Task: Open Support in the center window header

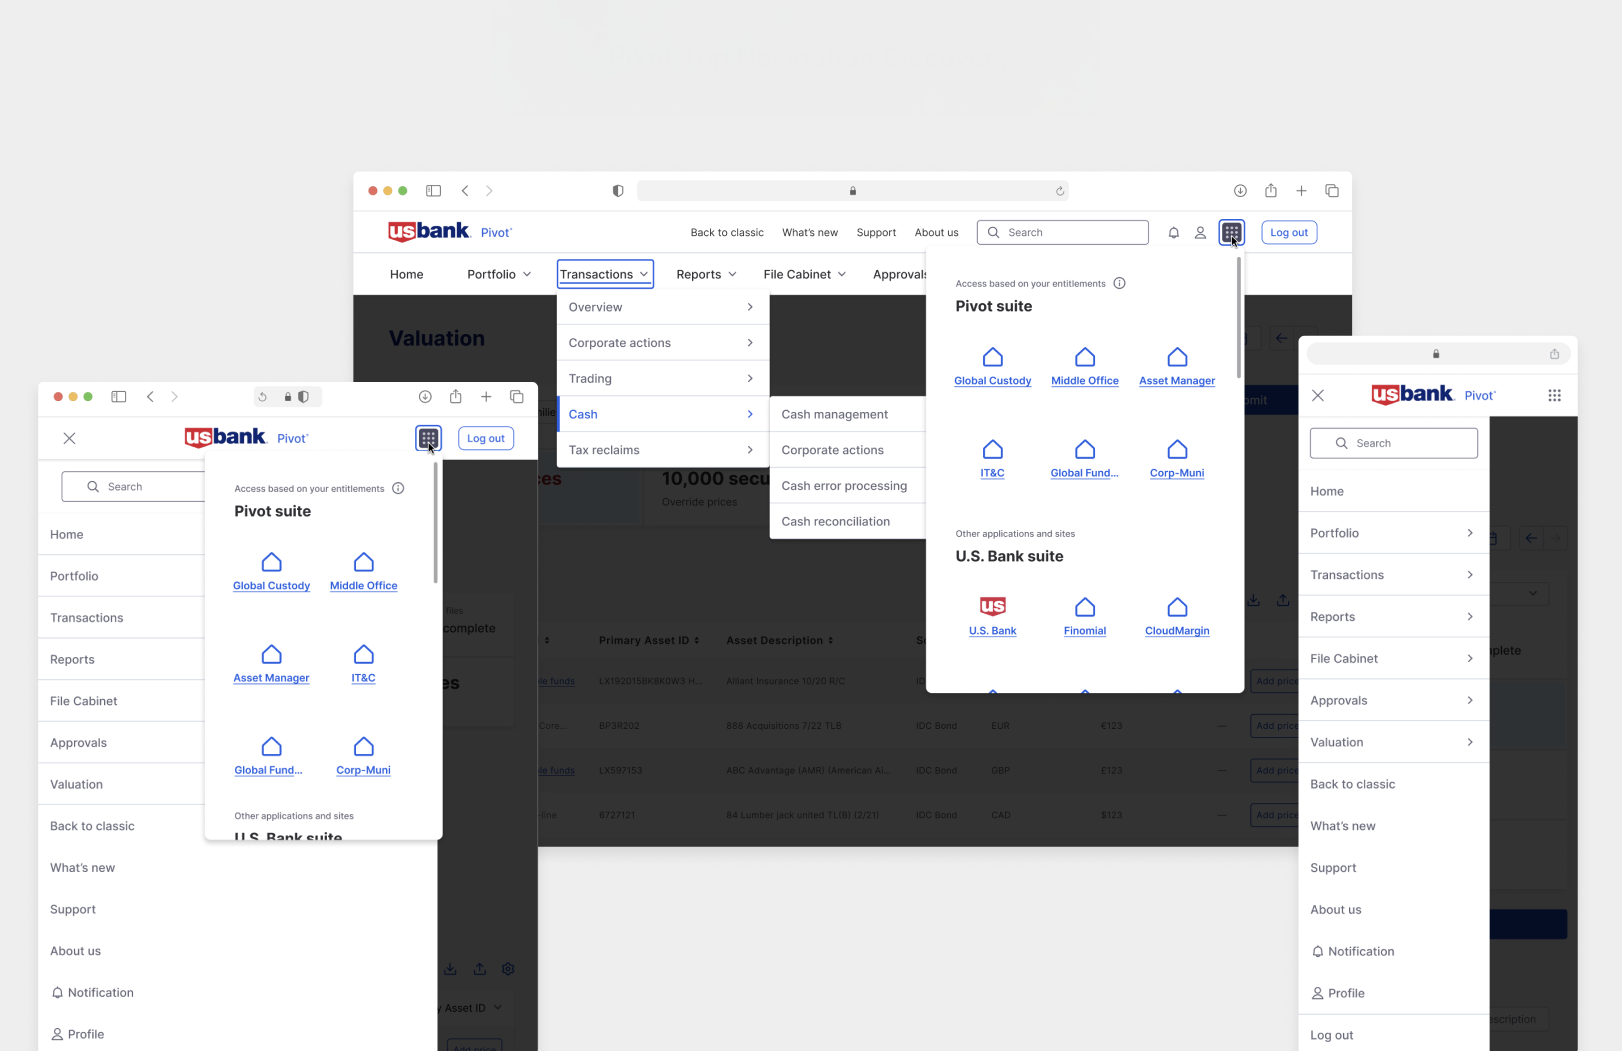Action: (876, 233)
